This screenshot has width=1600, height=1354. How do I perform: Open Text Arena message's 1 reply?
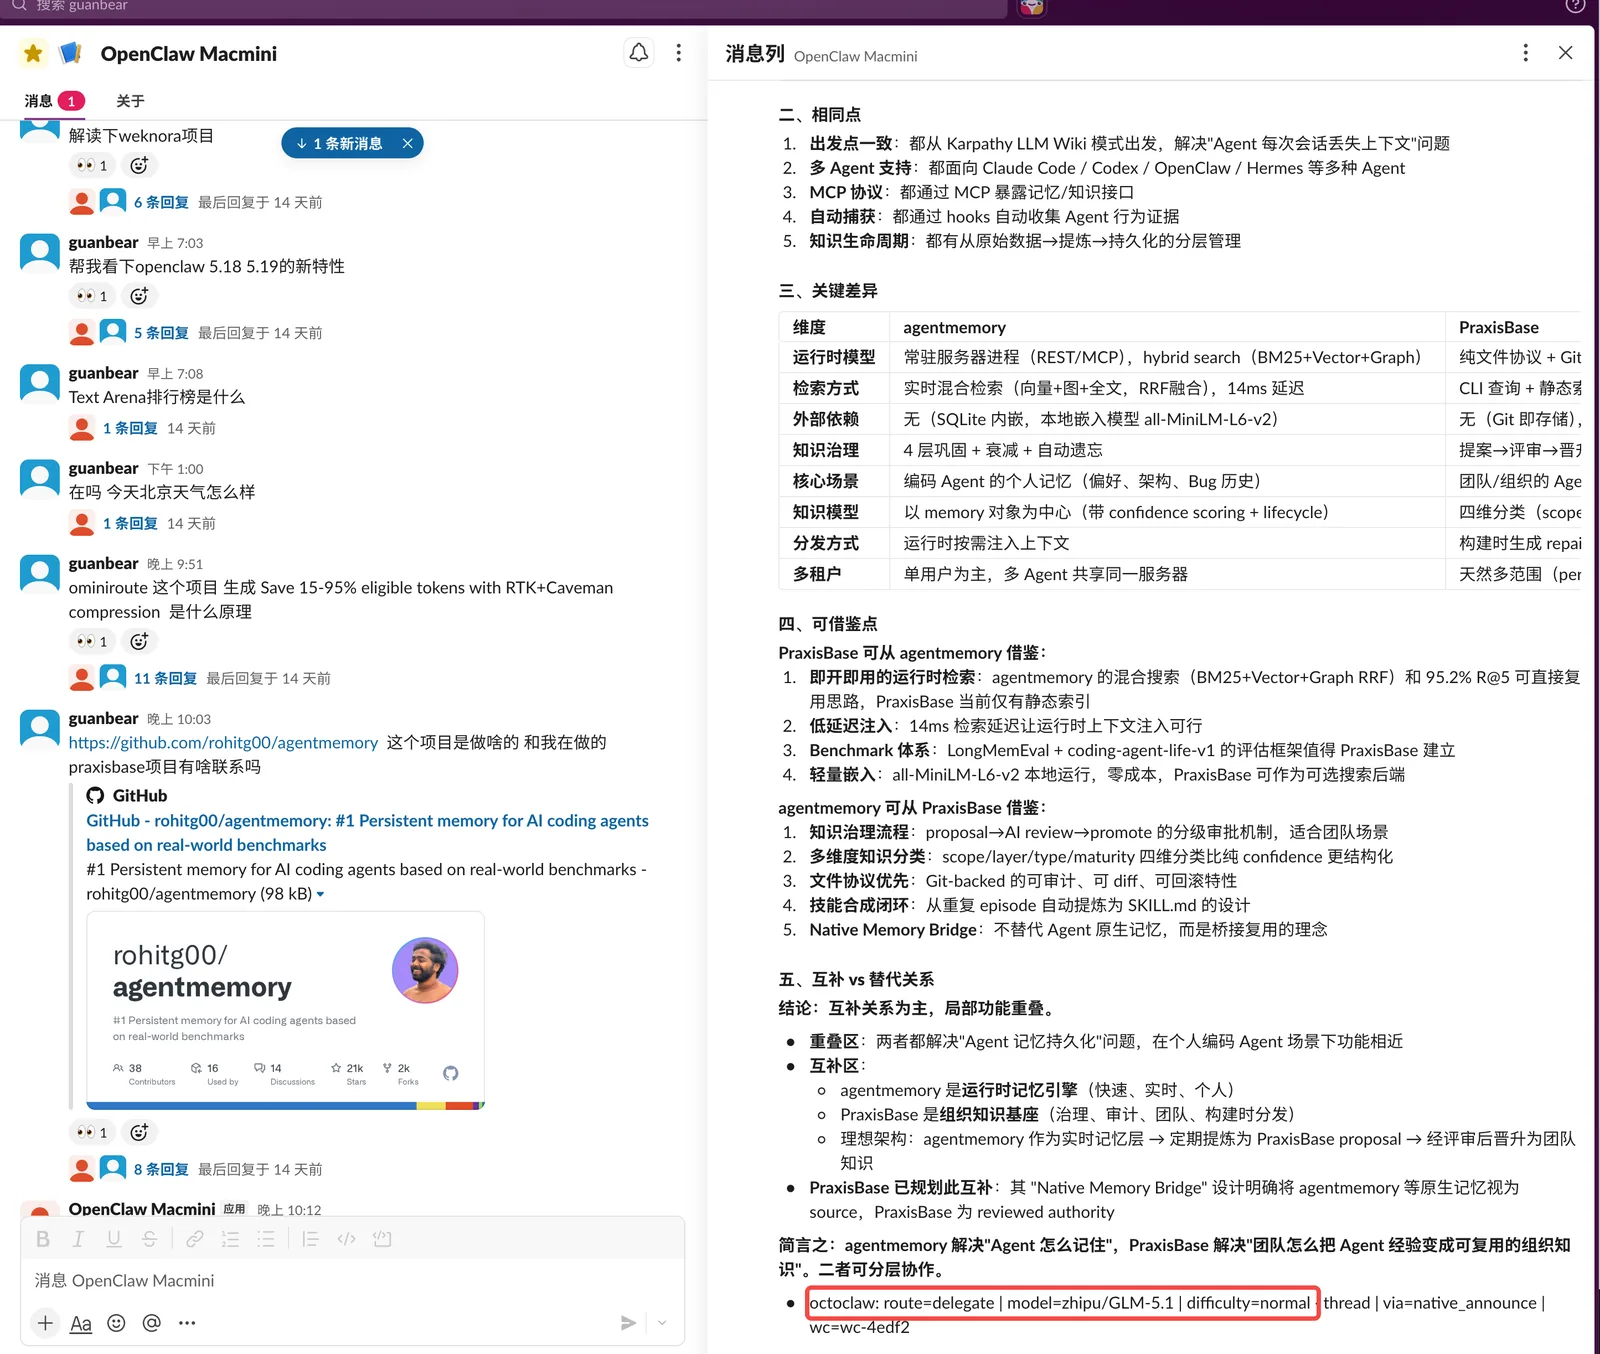tap(130, 428)
